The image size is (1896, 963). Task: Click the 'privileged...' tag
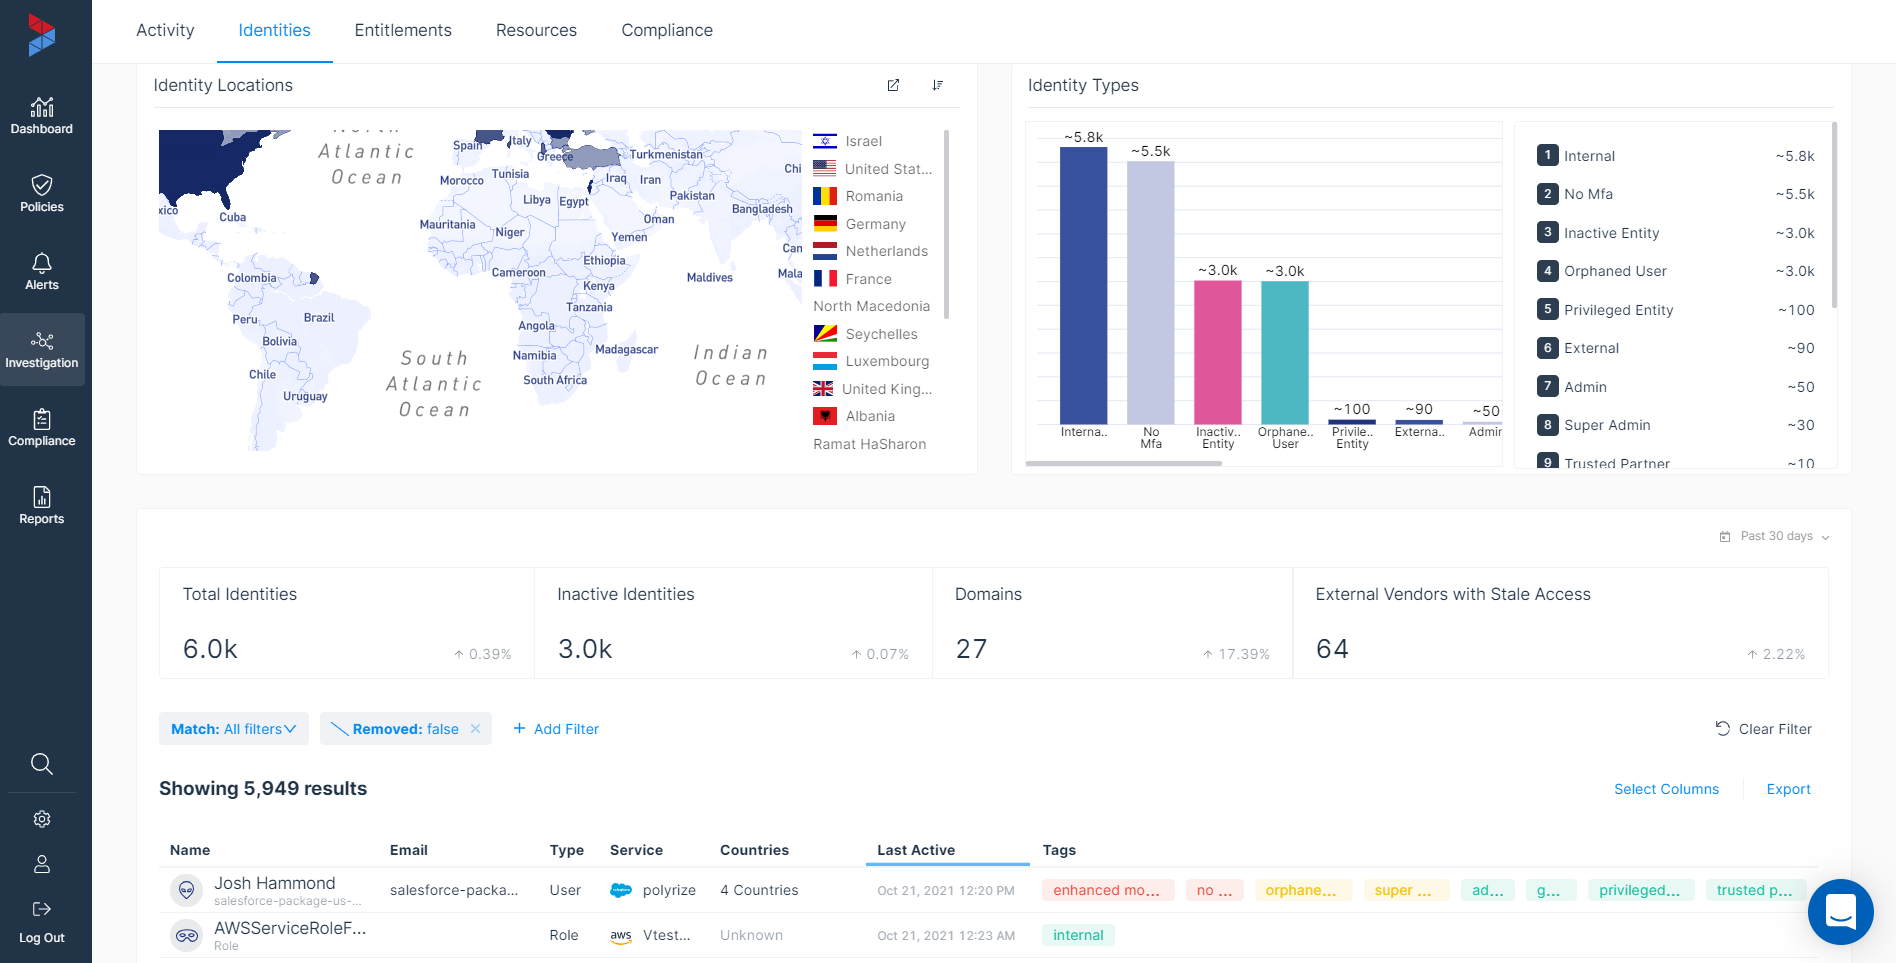point(1640,890)
